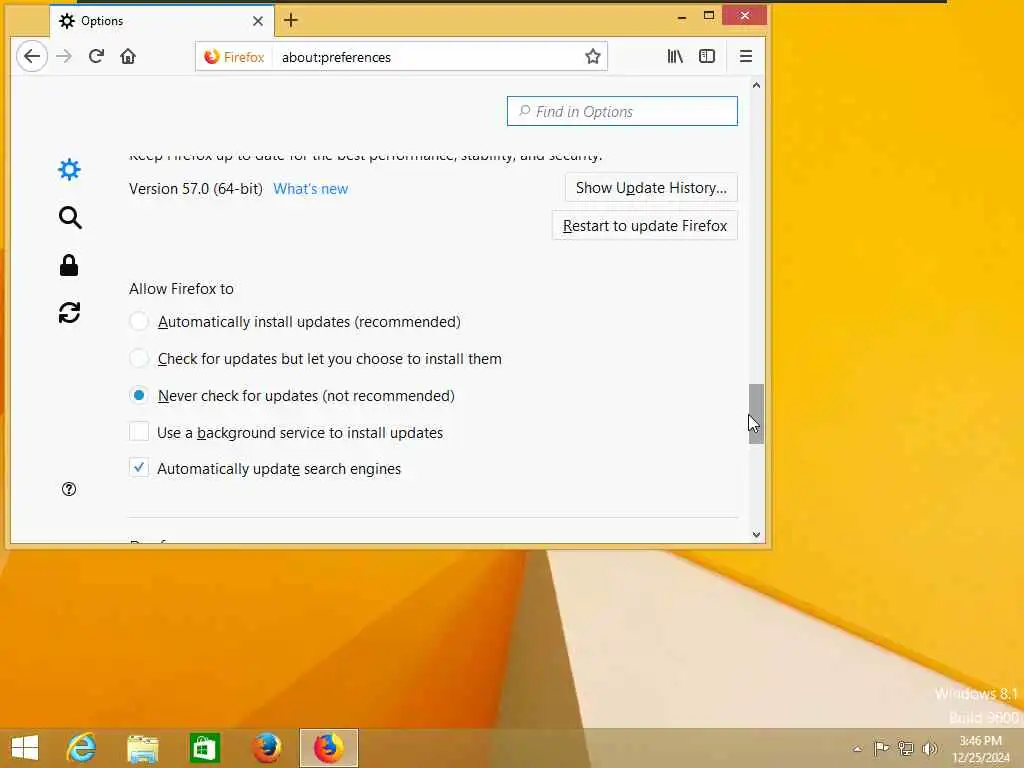This screenshot has height=768, width=1024.
Task: Open Action Center flag in tray
Action: 881,748
